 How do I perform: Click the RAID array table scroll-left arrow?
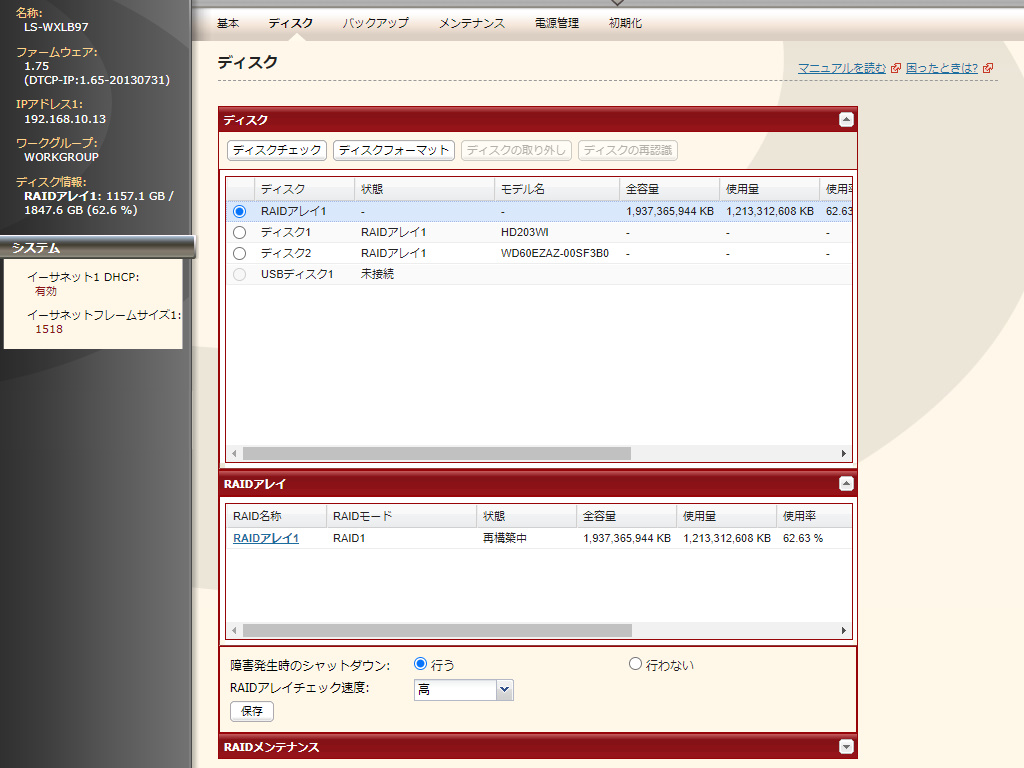point(233,631)
